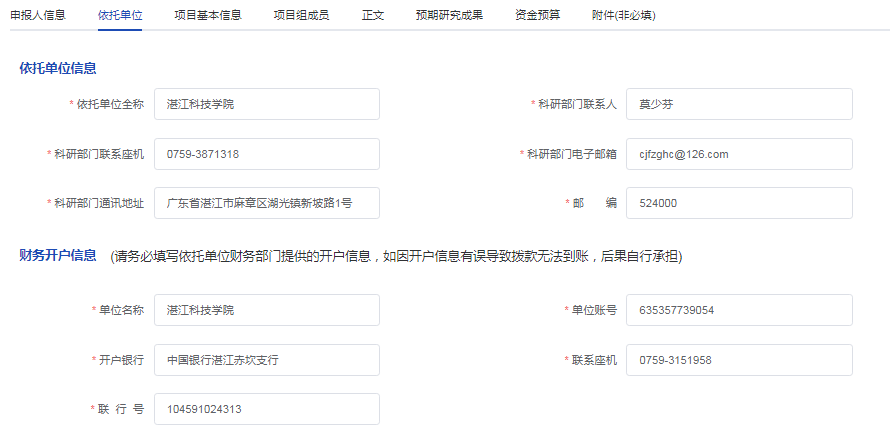Viewport: 890px width, 440px height.
Task: Click the 开户银行 label
Action: pos(121,360)
